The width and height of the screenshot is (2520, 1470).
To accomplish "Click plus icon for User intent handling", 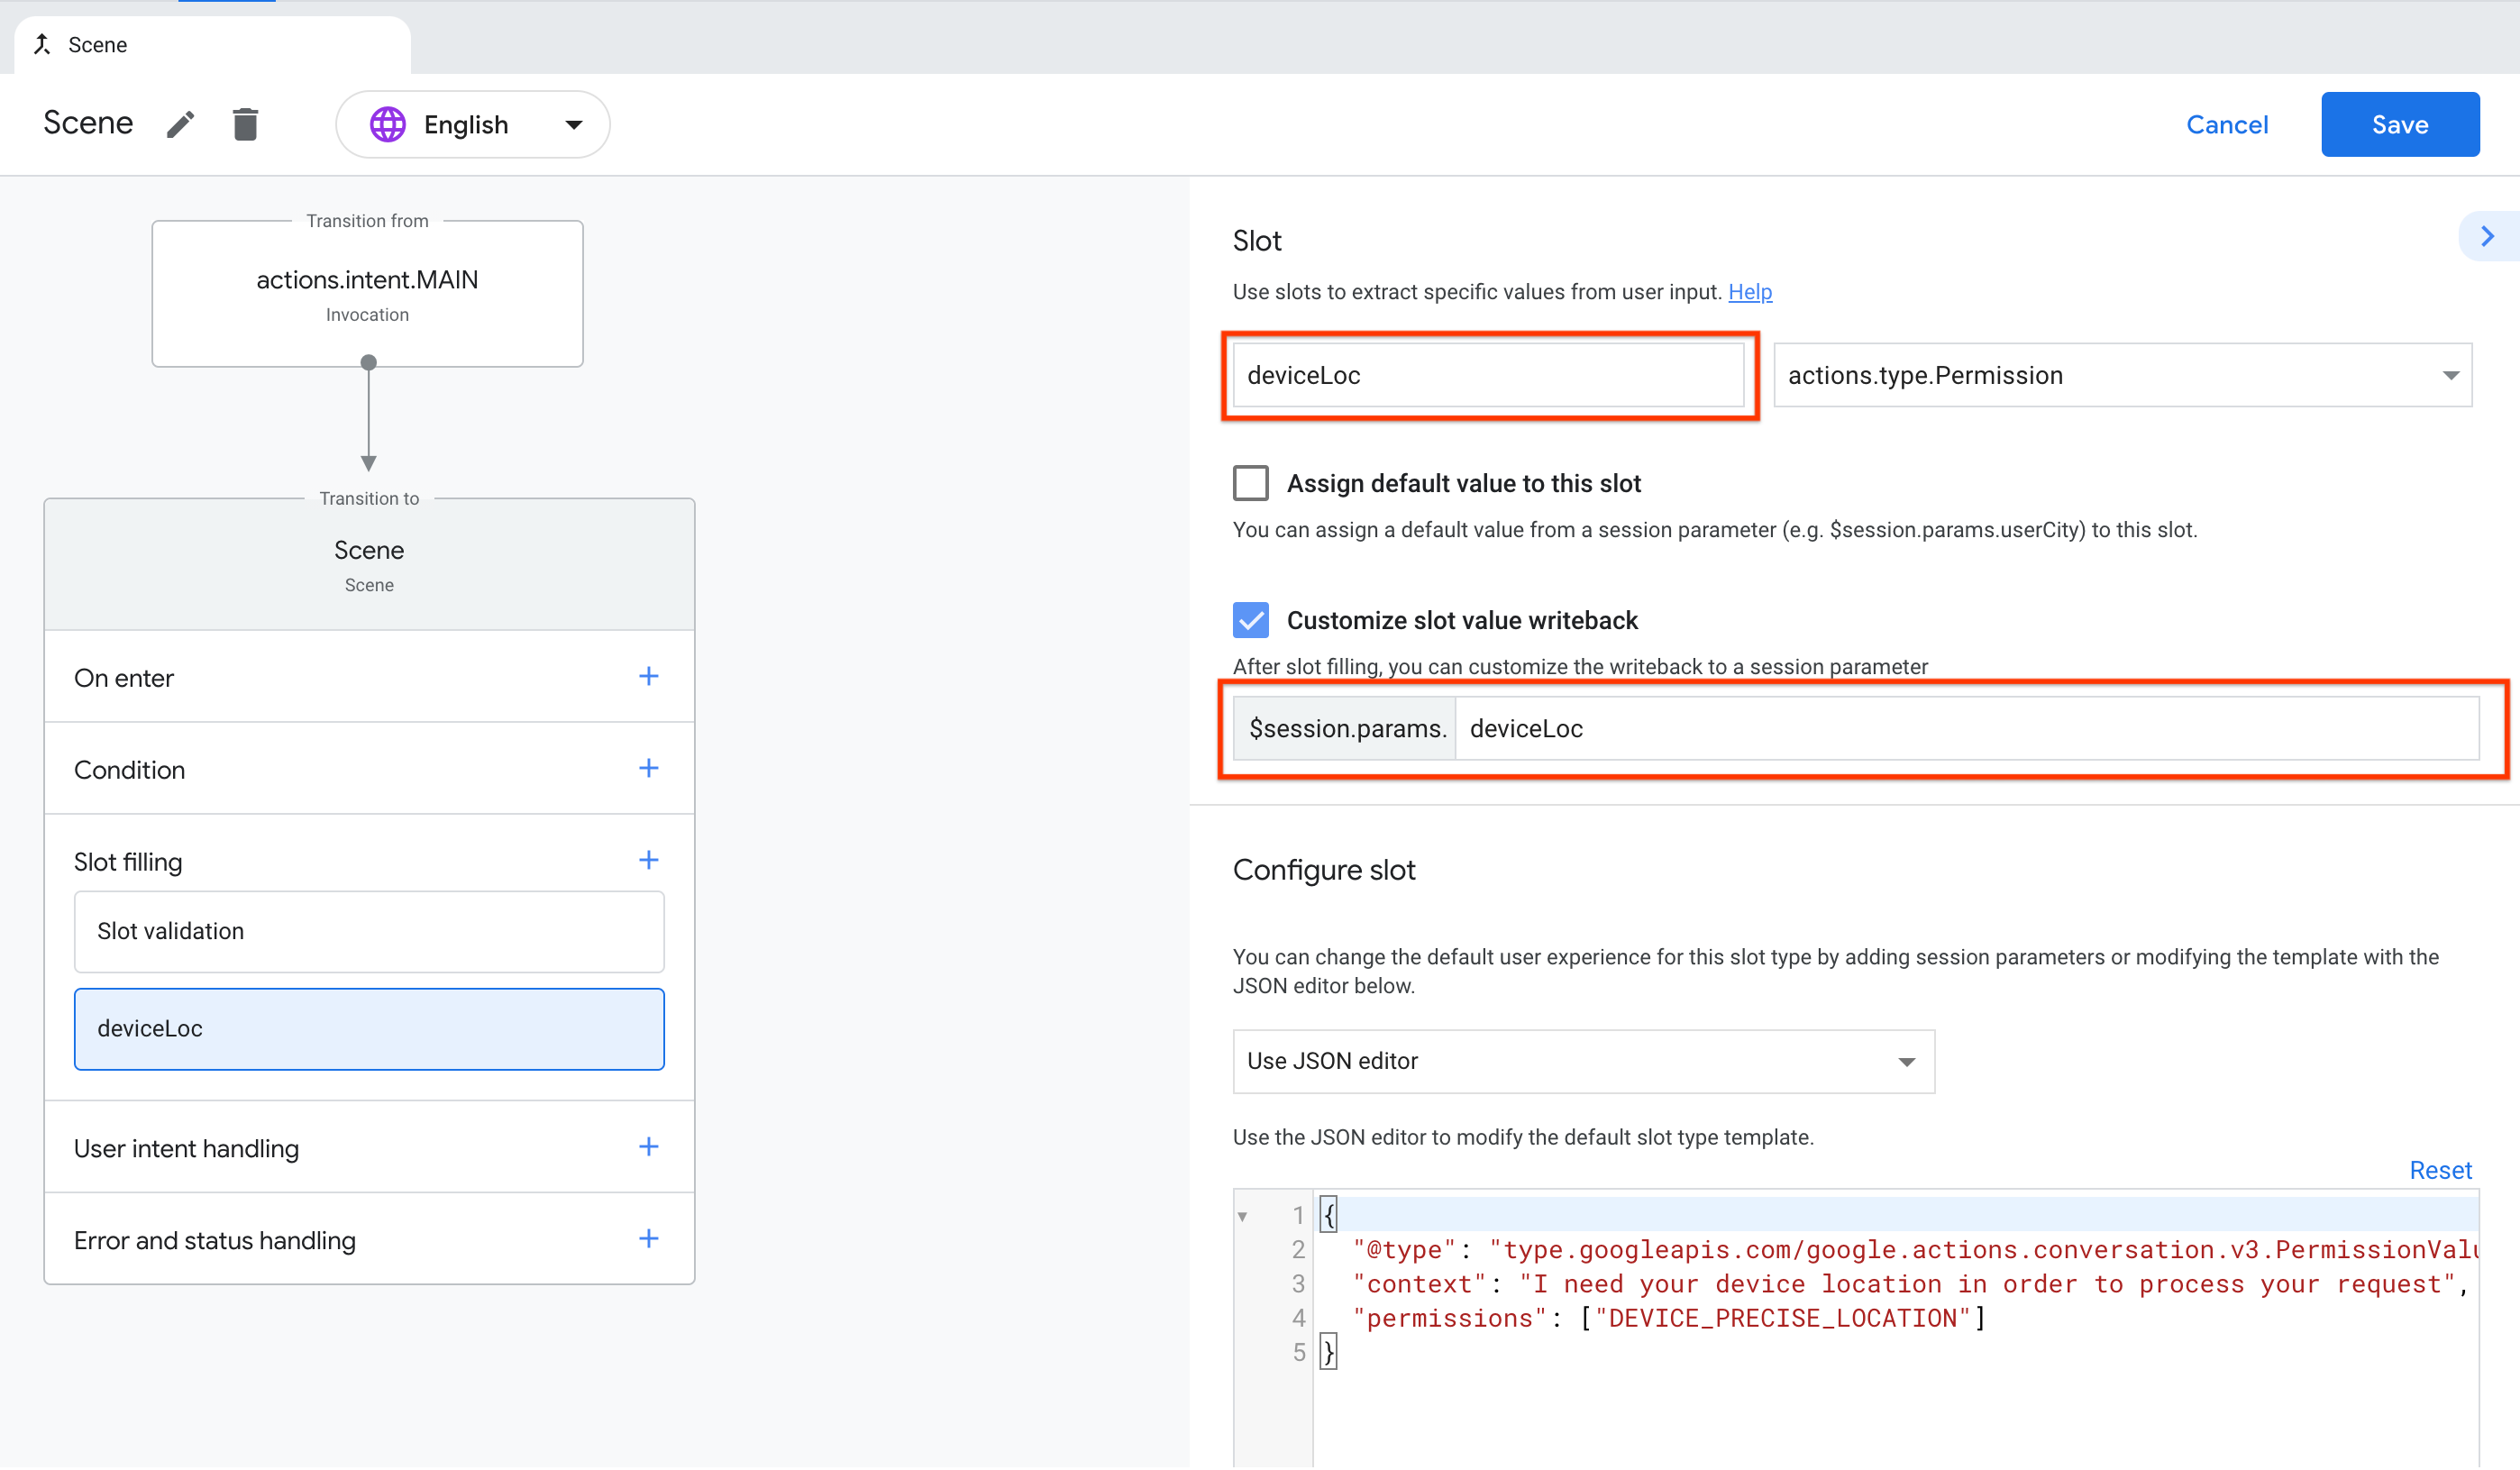I will [x=648, y=1147].
